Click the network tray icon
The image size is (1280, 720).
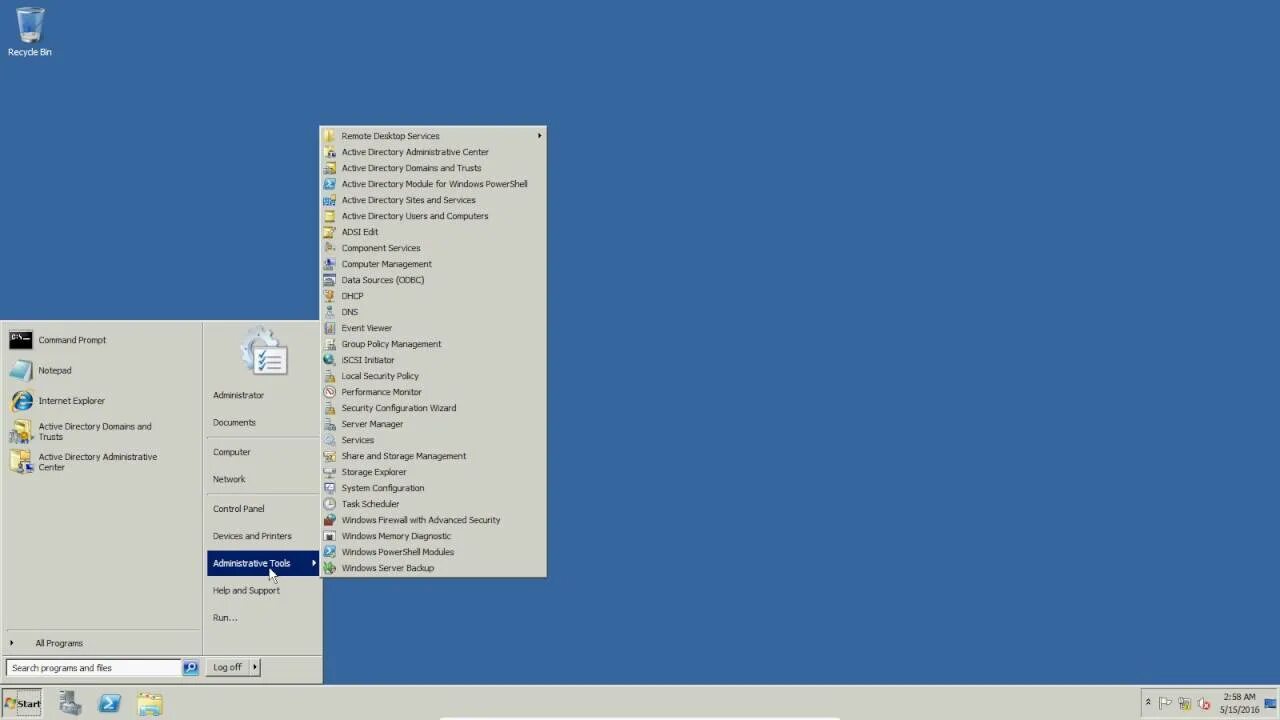(x=1184, y=703)
